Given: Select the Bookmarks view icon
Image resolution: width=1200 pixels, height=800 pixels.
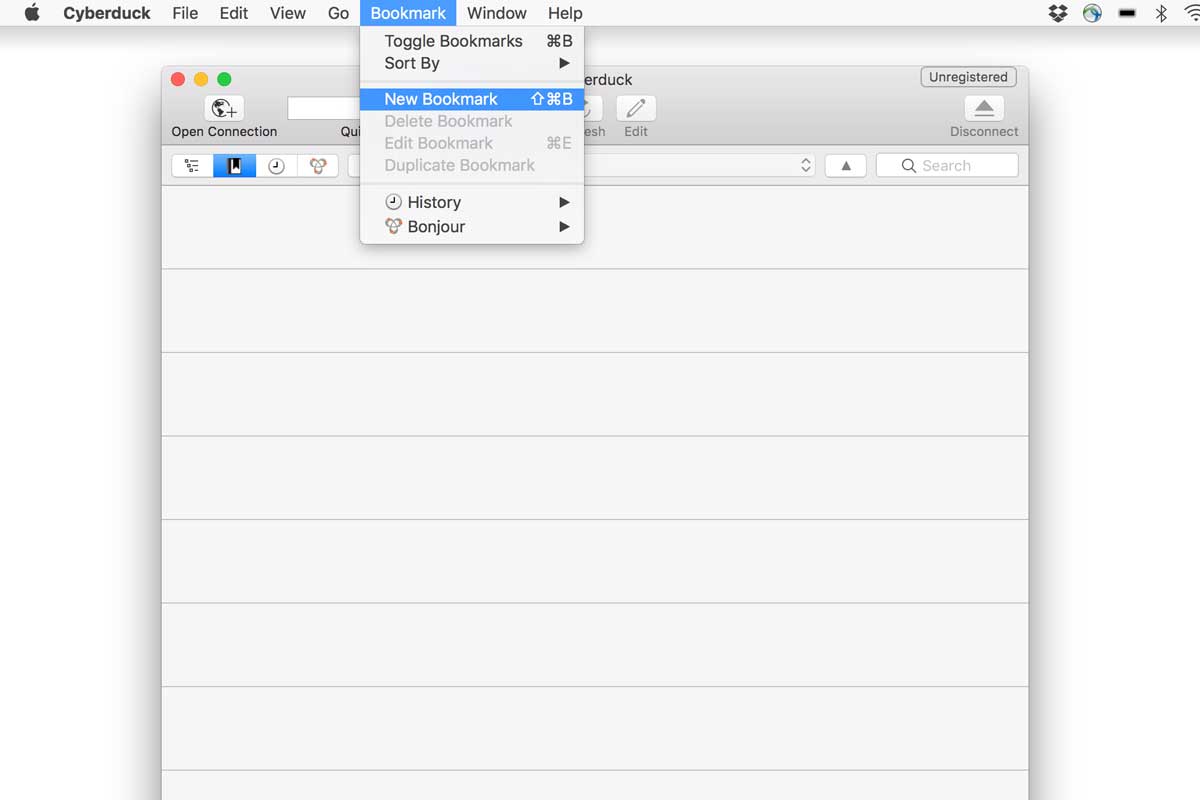Looking at the screenshot, I should pos(235,166).
